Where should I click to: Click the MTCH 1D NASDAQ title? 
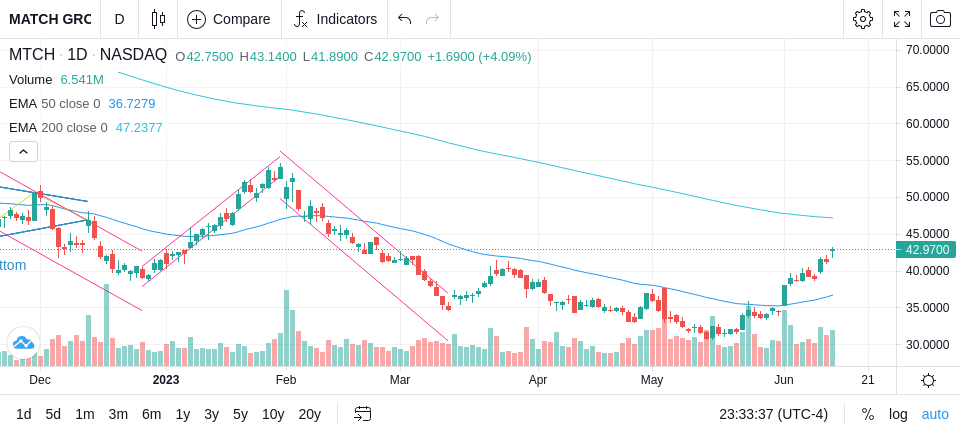click(88, 55)
